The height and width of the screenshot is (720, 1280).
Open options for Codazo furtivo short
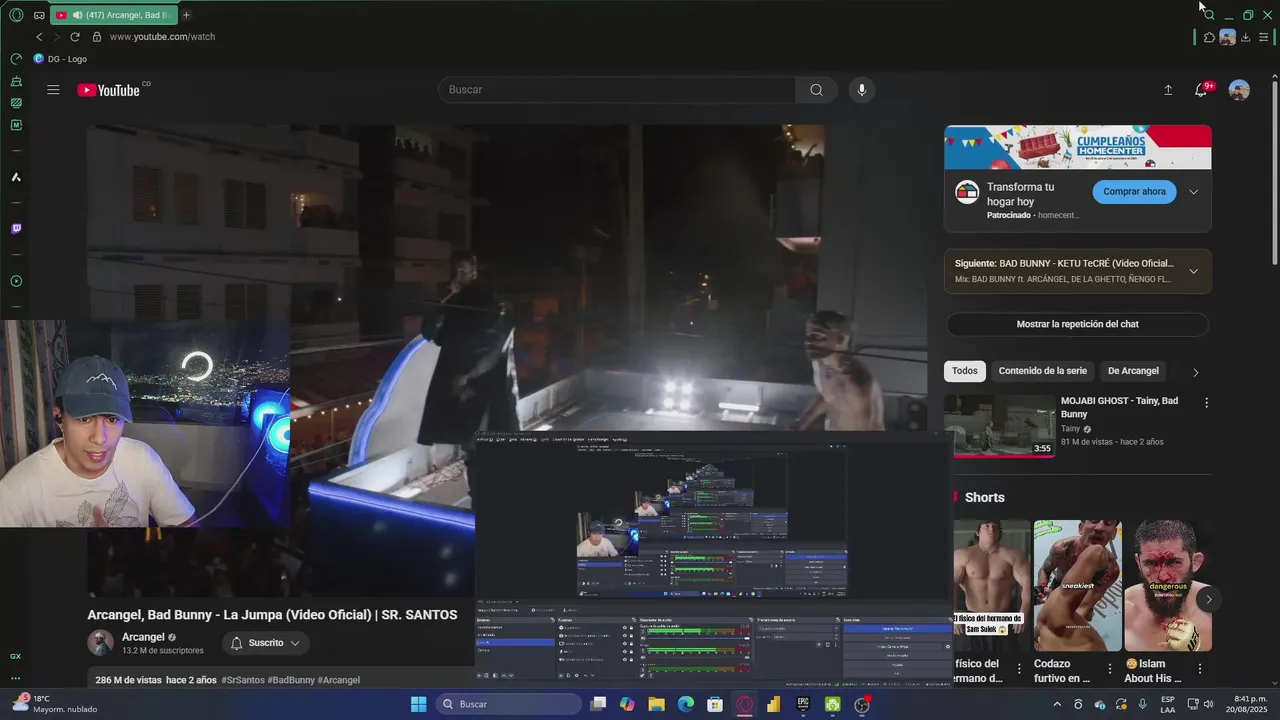coord(1109,668)
